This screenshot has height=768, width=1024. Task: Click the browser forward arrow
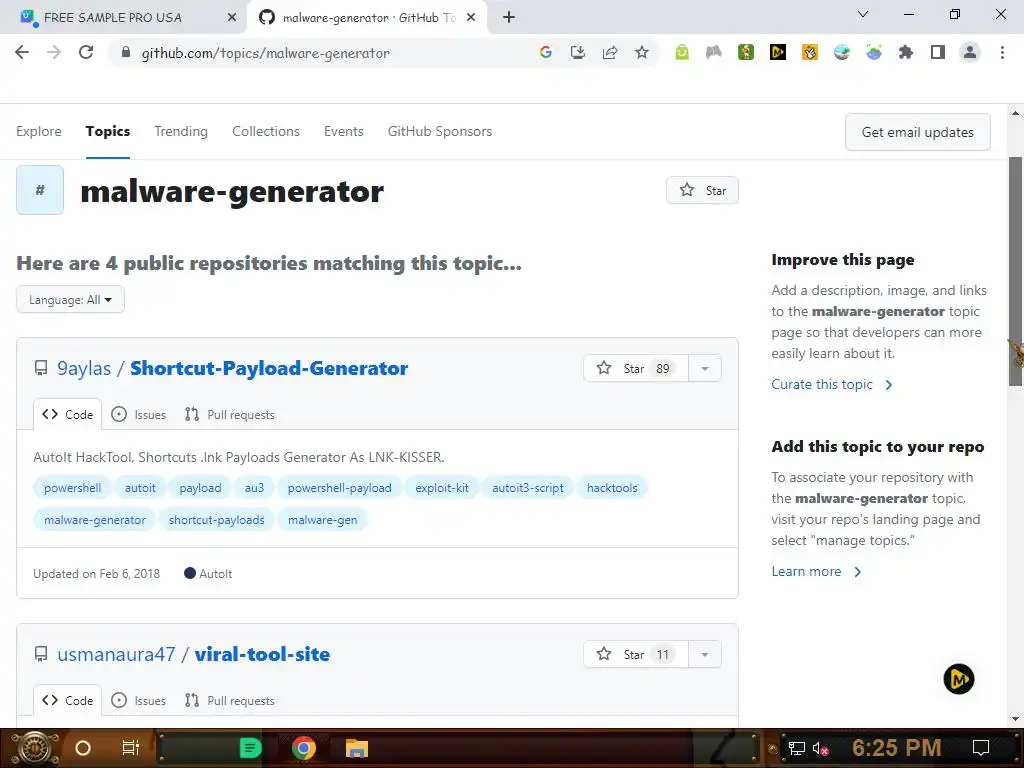pos(54,52)
